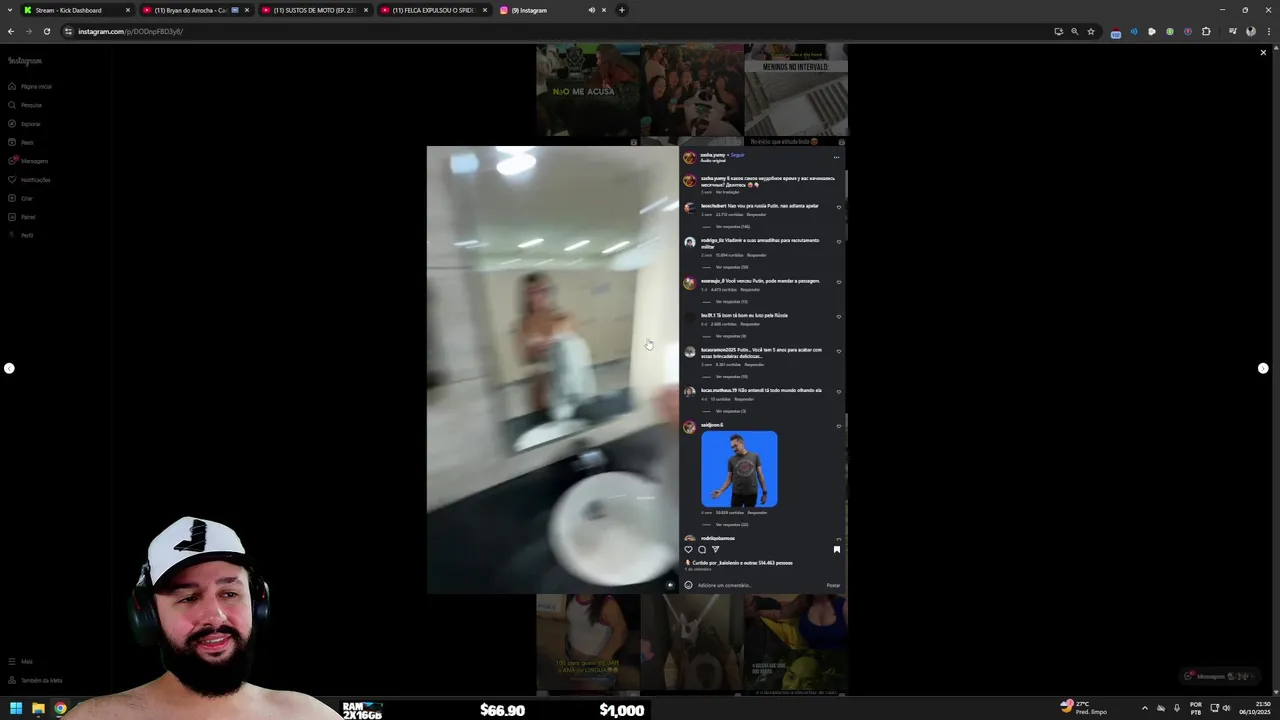Screen dimensions: 1280x720
Task: Like the lucas.matheus.19 comment
Action: pos(838,392)
